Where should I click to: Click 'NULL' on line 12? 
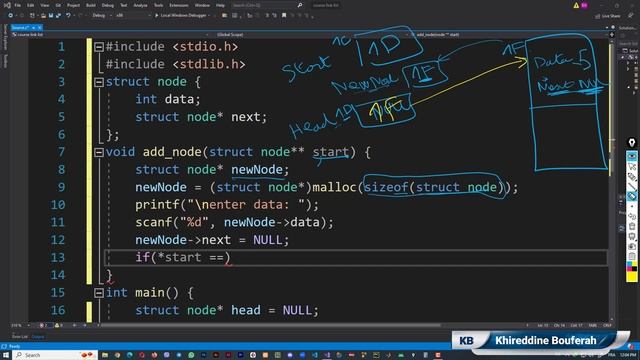pyautogui.click(x=268, y=240)
